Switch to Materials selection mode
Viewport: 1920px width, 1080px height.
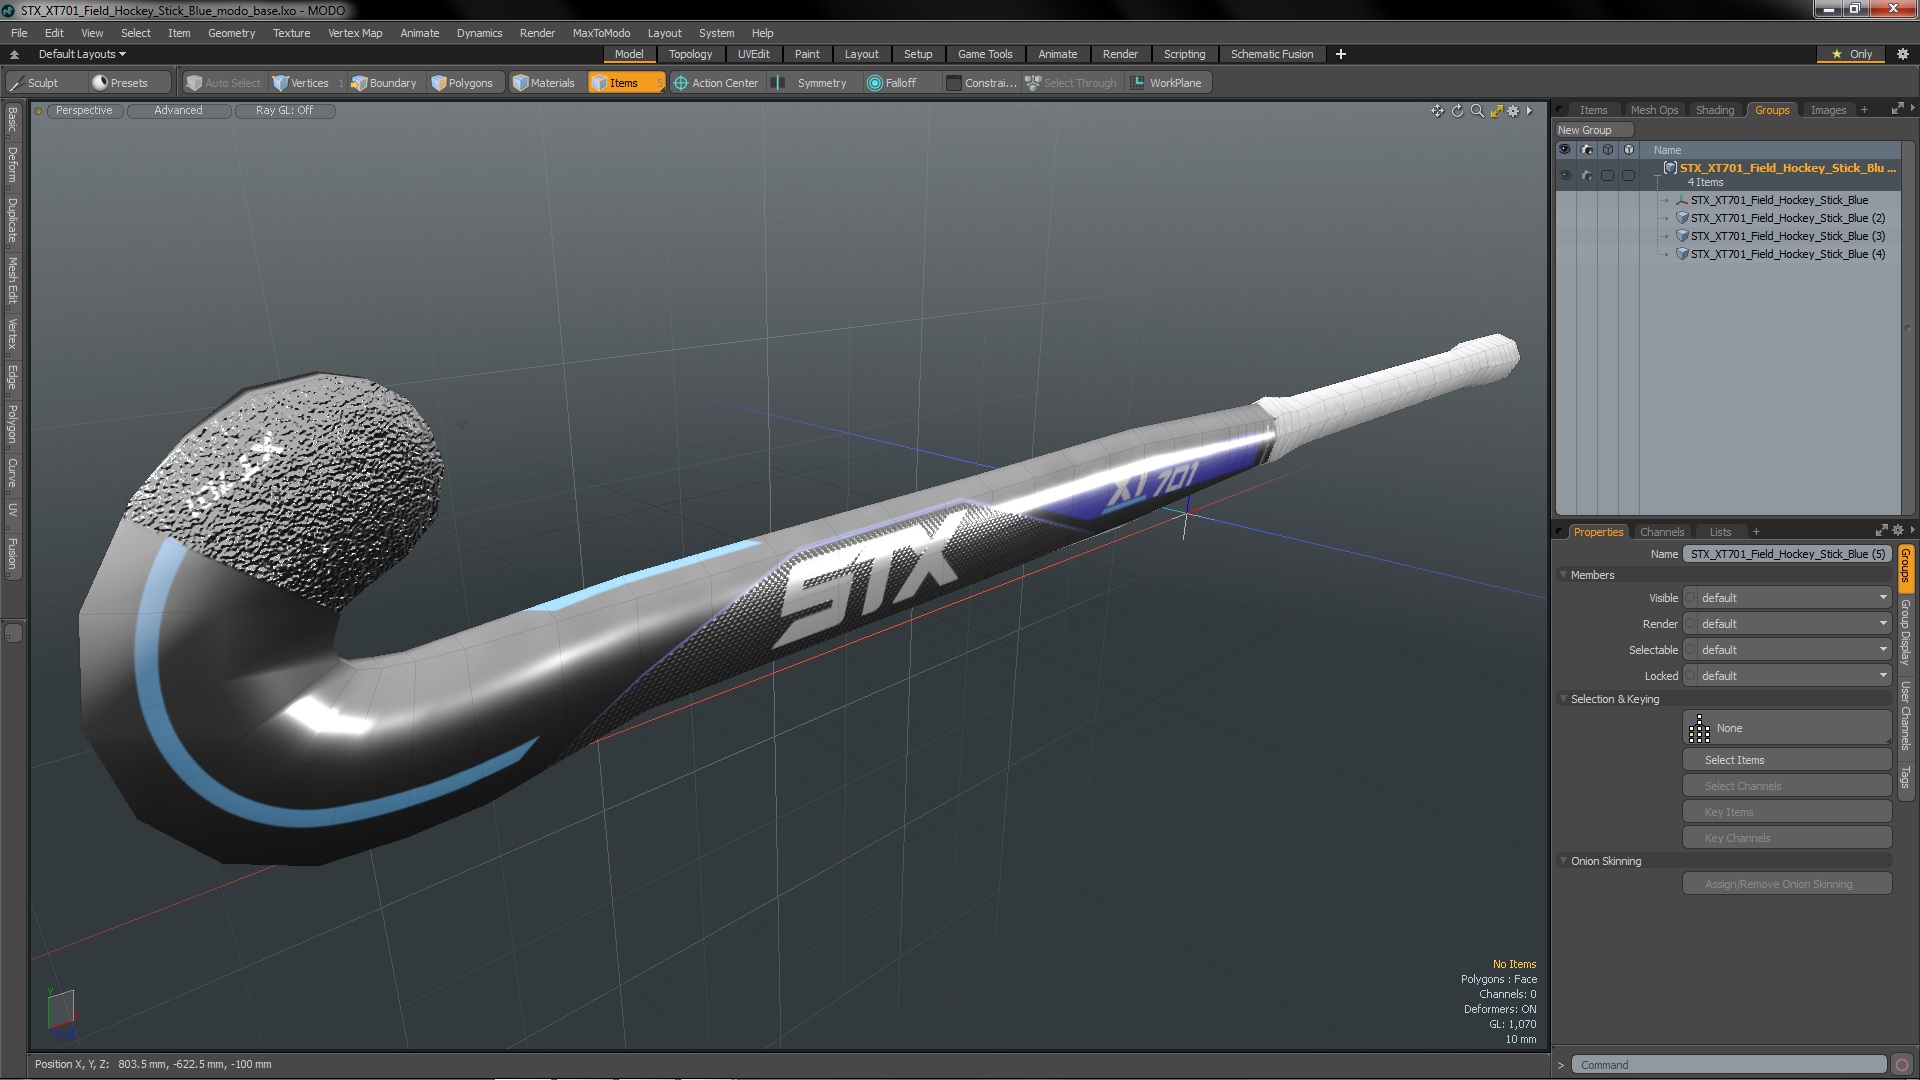pyautogui.click(x=544, y=83)
